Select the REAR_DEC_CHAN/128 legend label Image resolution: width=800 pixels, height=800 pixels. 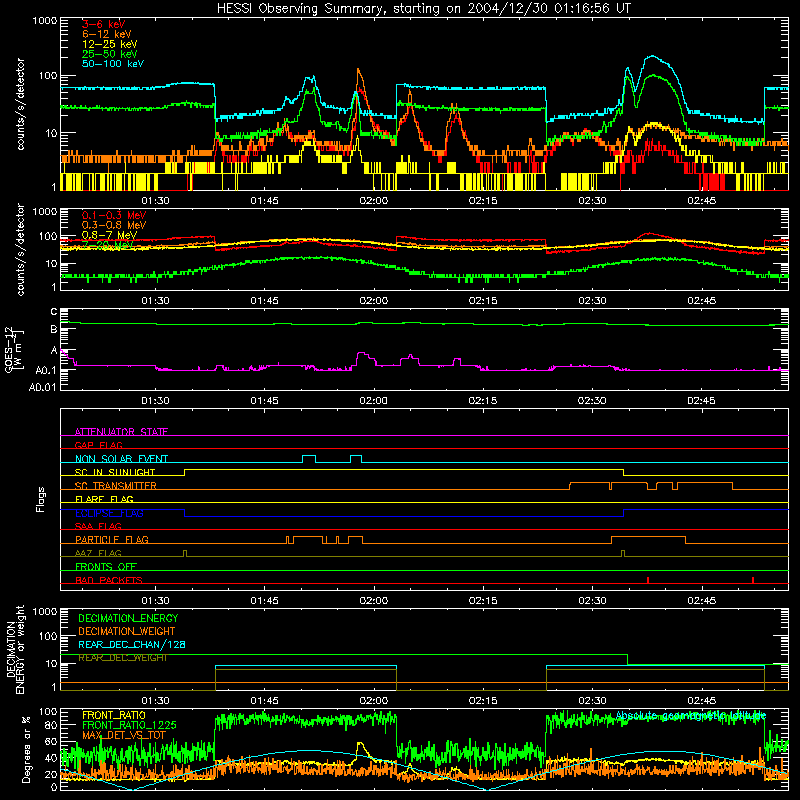(x=132, y=644)
